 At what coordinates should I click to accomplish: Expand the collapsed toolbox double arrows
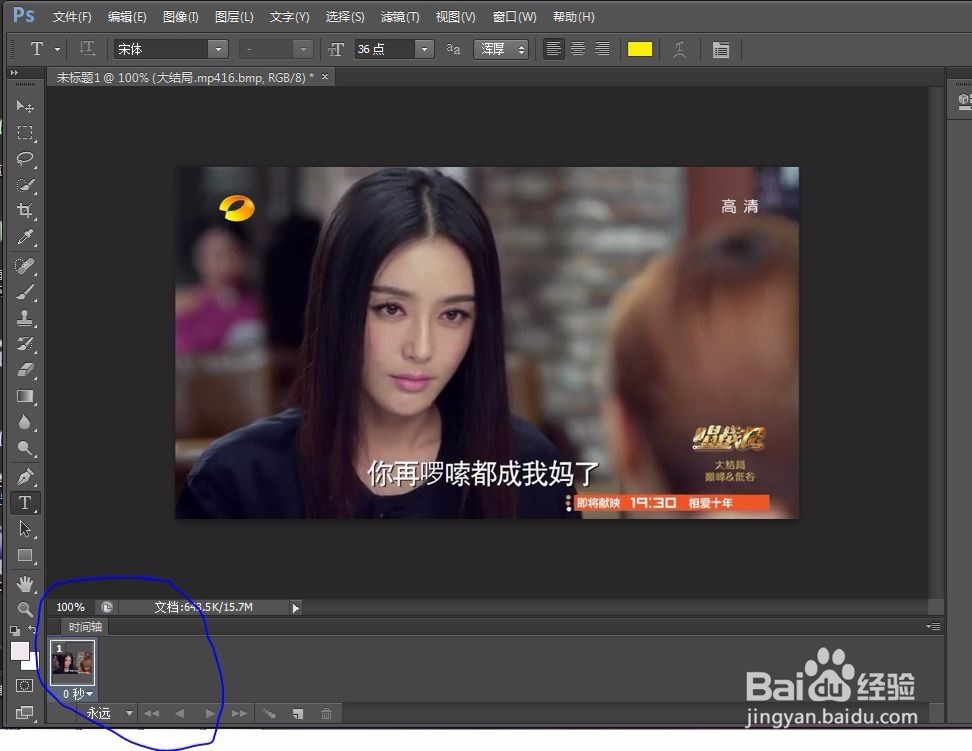[14, 73]
